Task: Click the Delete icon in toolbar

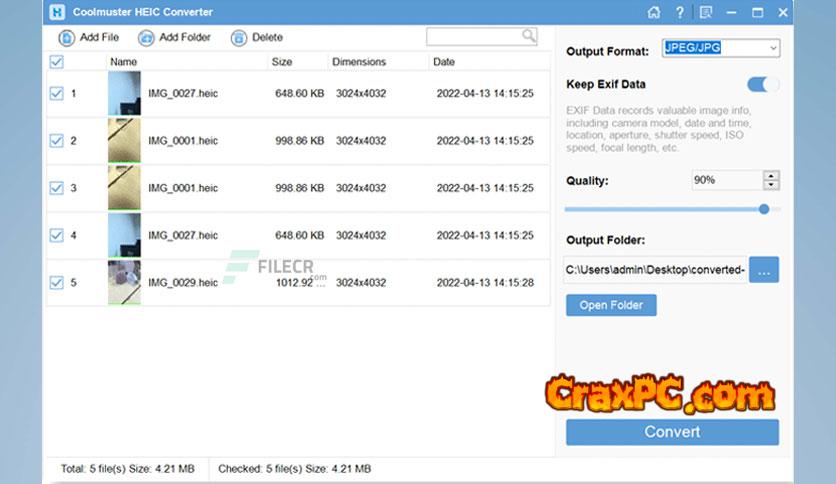Action: 239,38
